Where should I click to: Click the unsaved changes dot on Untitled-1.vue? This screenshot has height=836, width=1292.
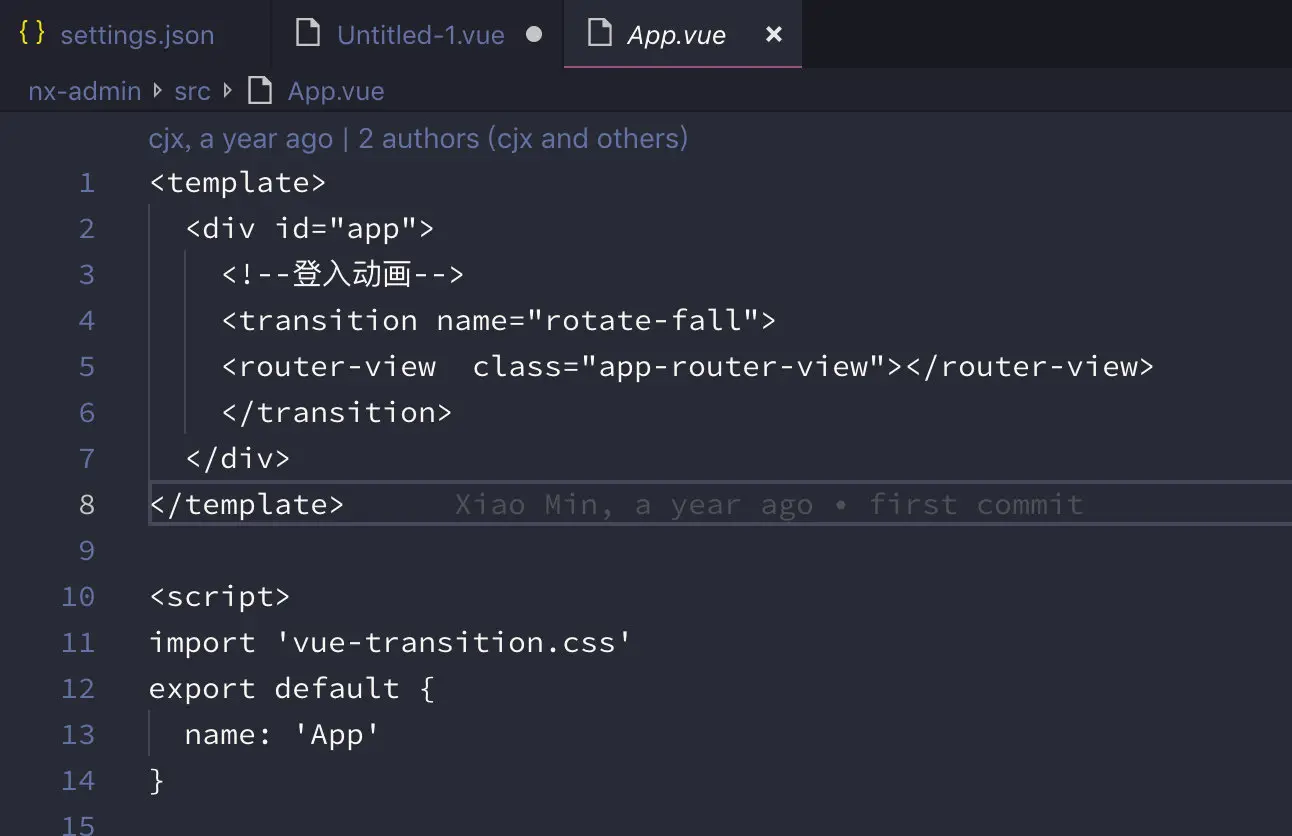[534, 34]
